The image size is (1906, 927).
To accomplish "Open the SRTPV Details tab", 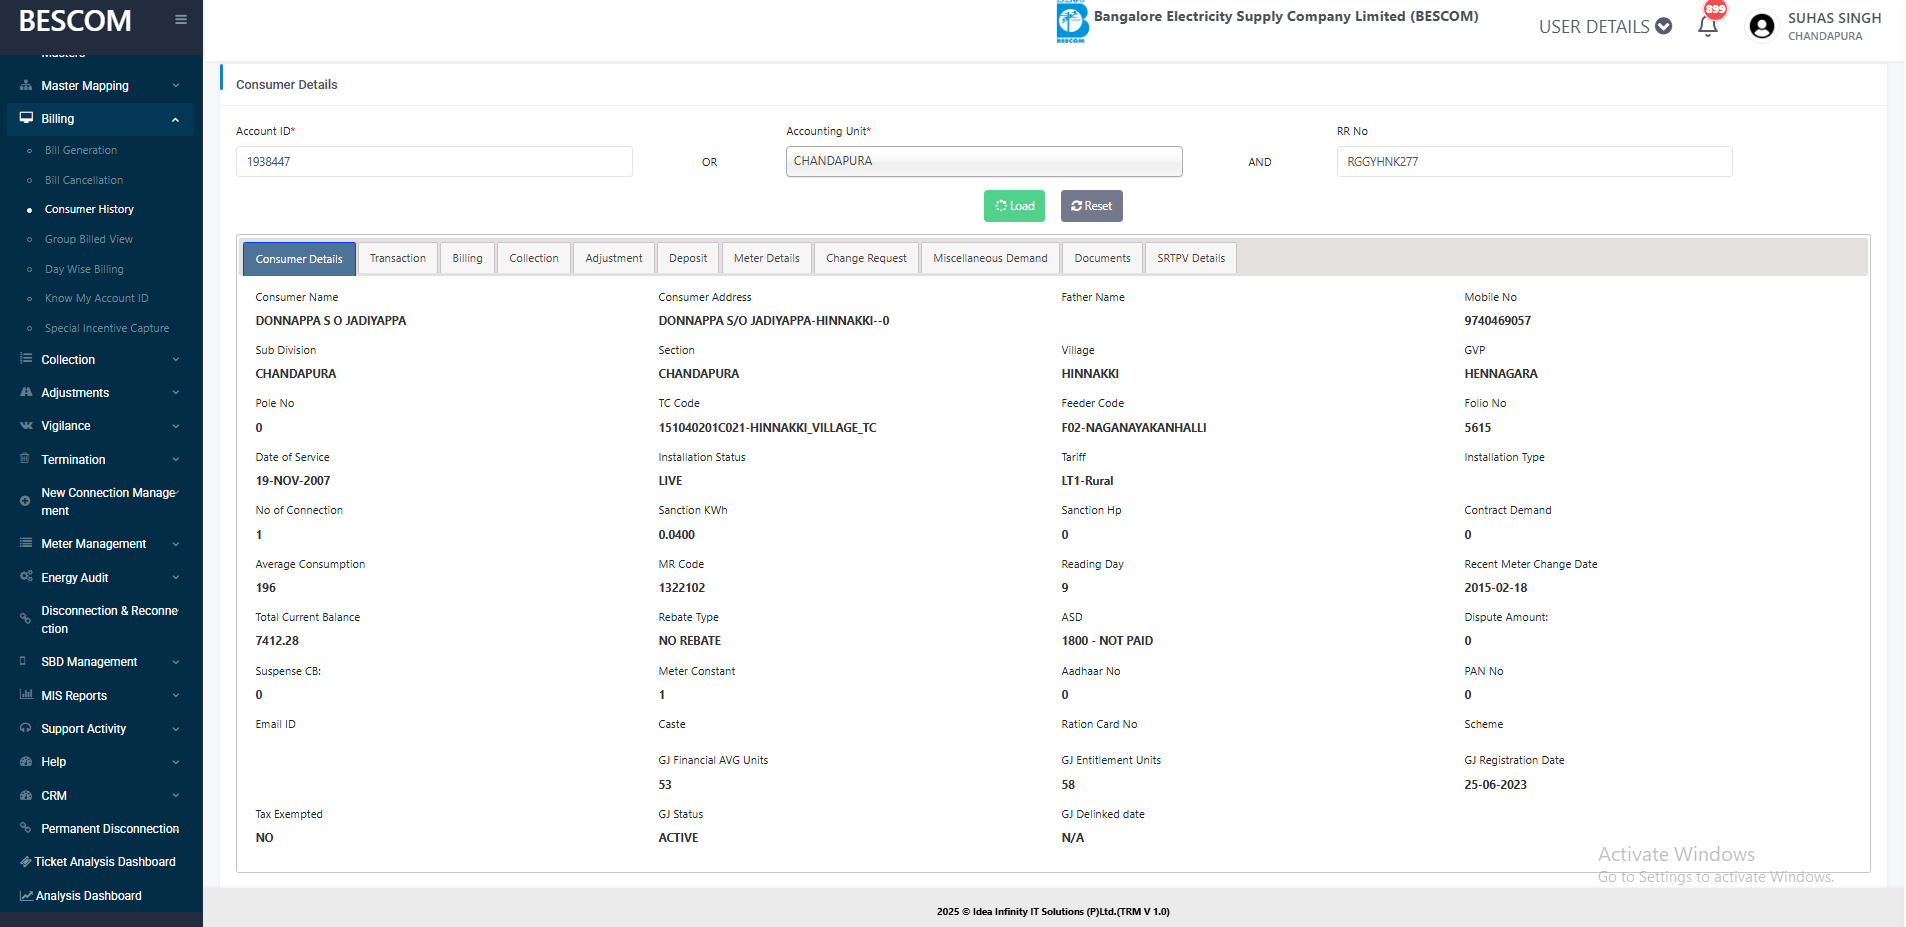I will pos(1191,258).
